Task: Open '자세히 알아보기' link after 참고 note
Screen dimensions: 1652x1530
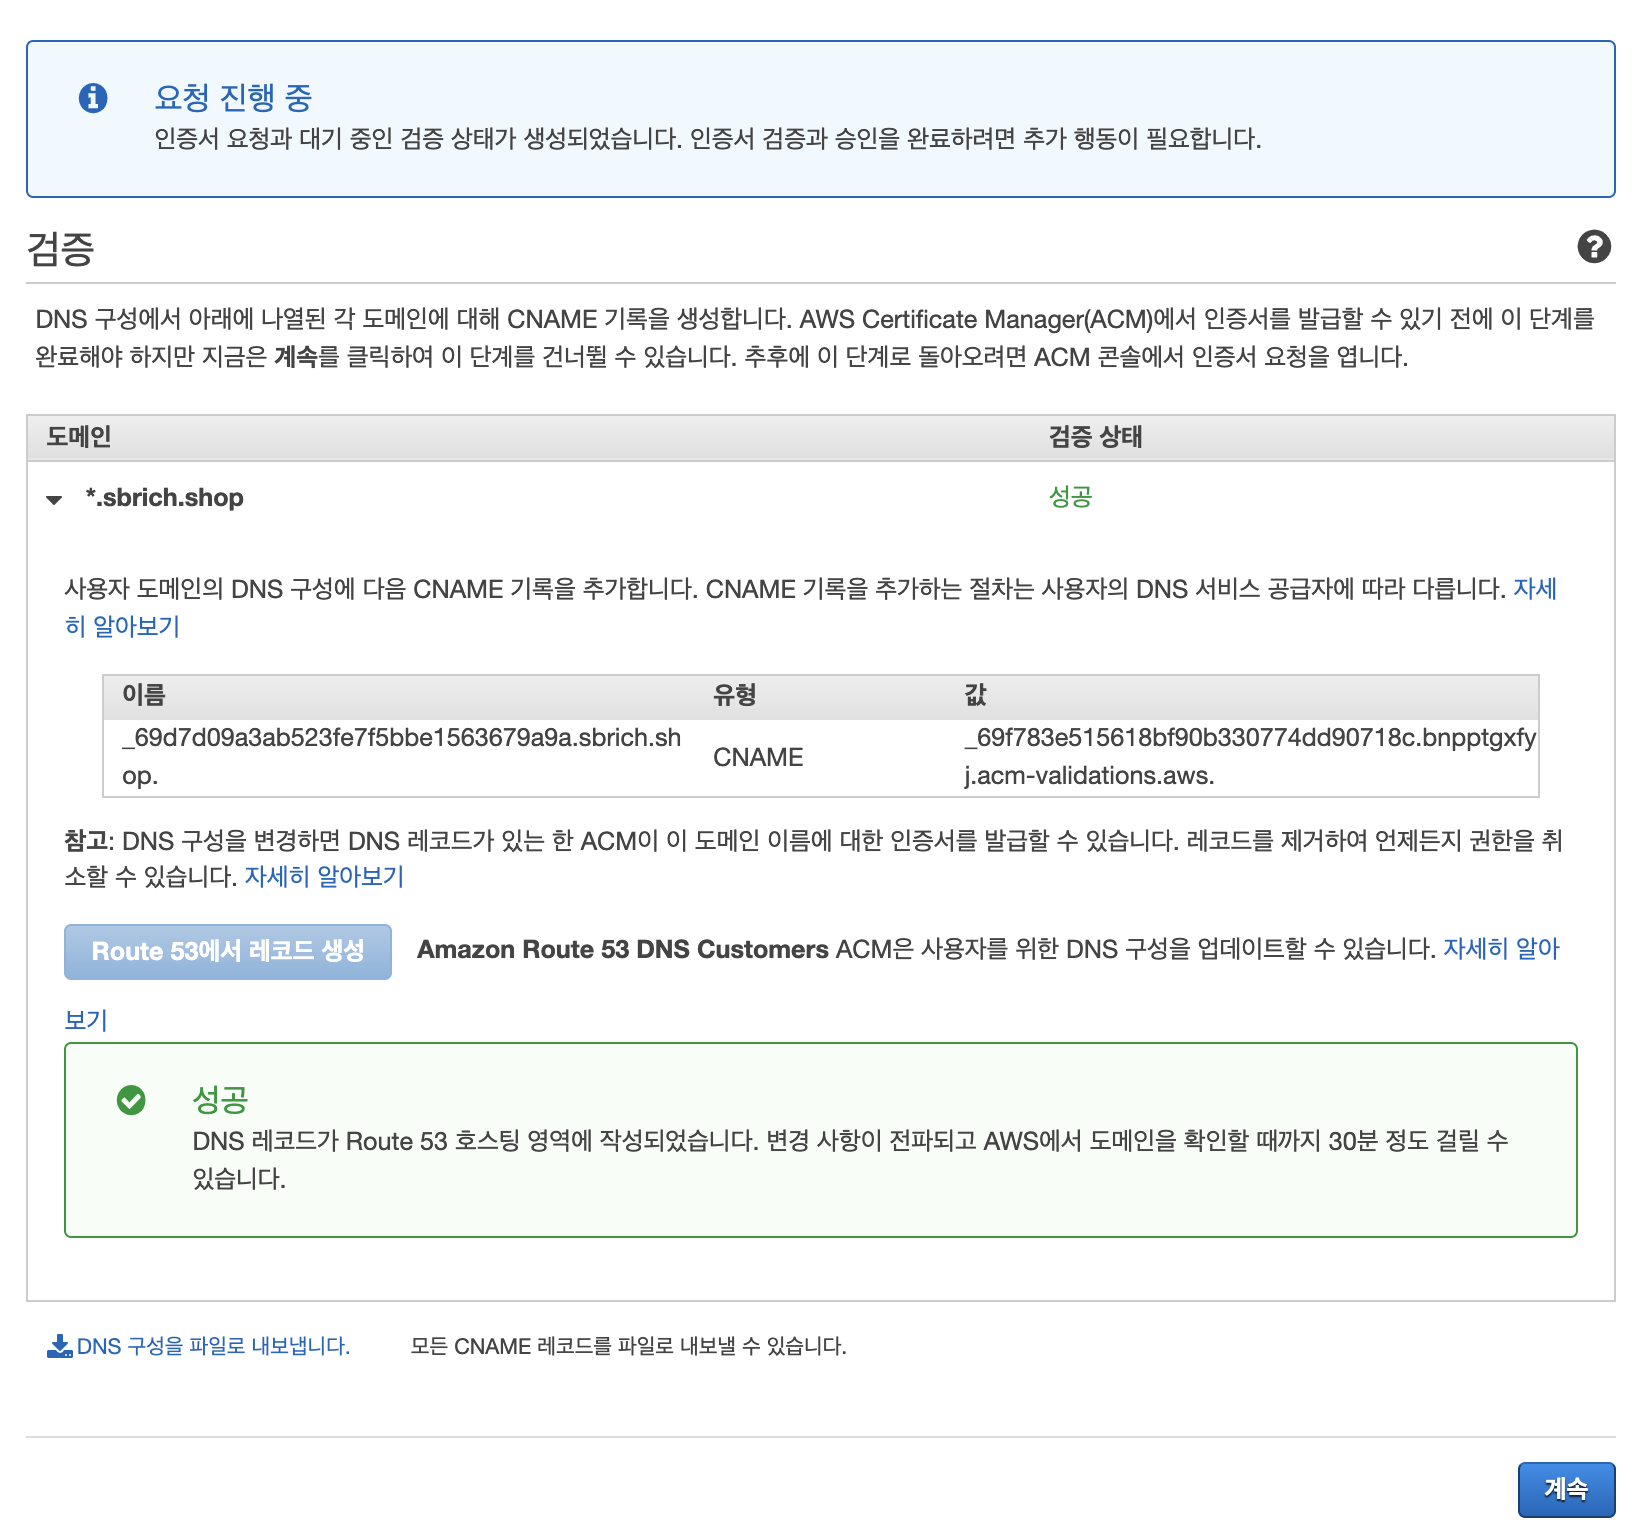Action: tap(325, 876)
